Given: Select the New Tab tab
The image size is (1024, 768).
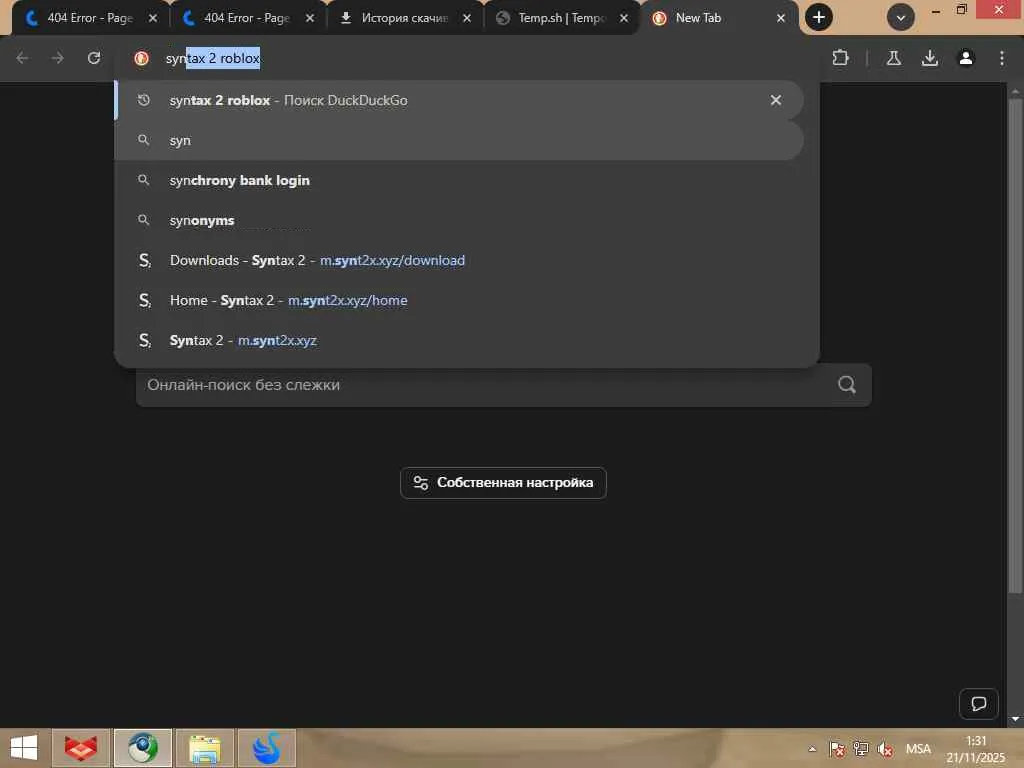Looking at the screenshot, I should (717, 18).
